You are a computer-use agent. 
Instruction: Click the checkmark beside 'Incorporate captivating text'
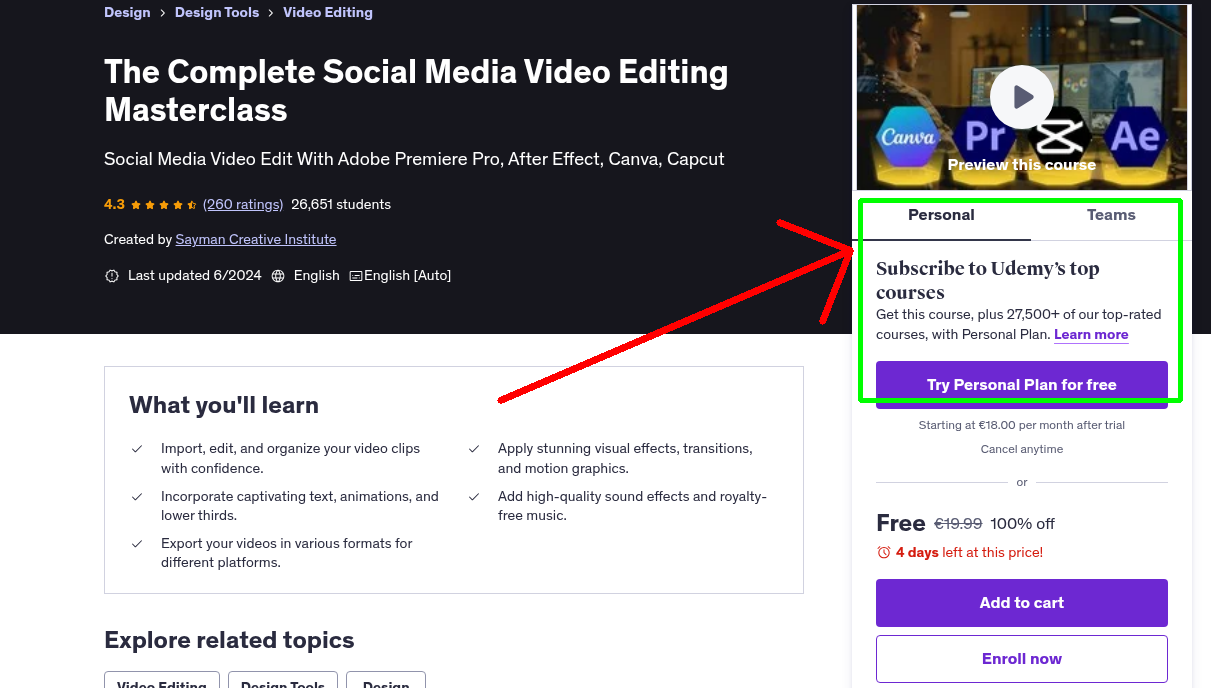click(x=137, y=497)
